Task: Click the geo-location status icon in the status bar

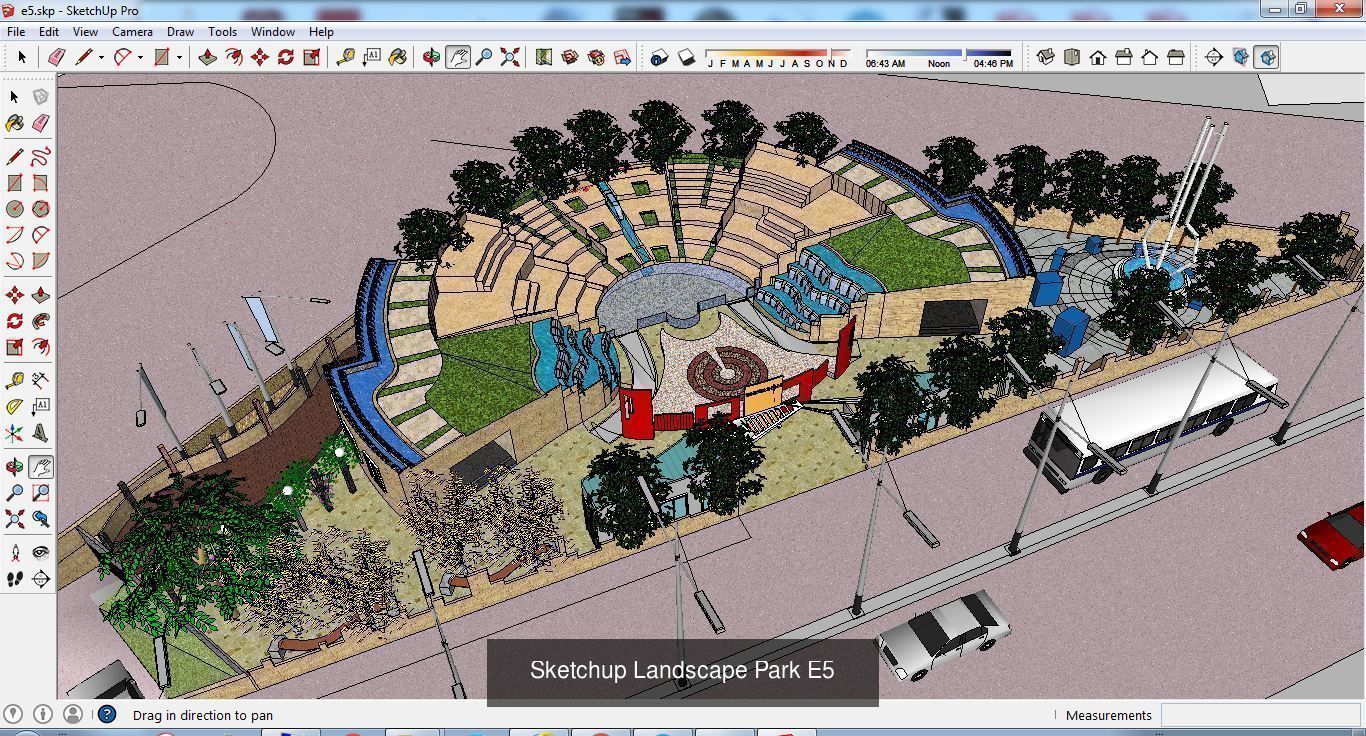Action: click(x=13, y=714)
